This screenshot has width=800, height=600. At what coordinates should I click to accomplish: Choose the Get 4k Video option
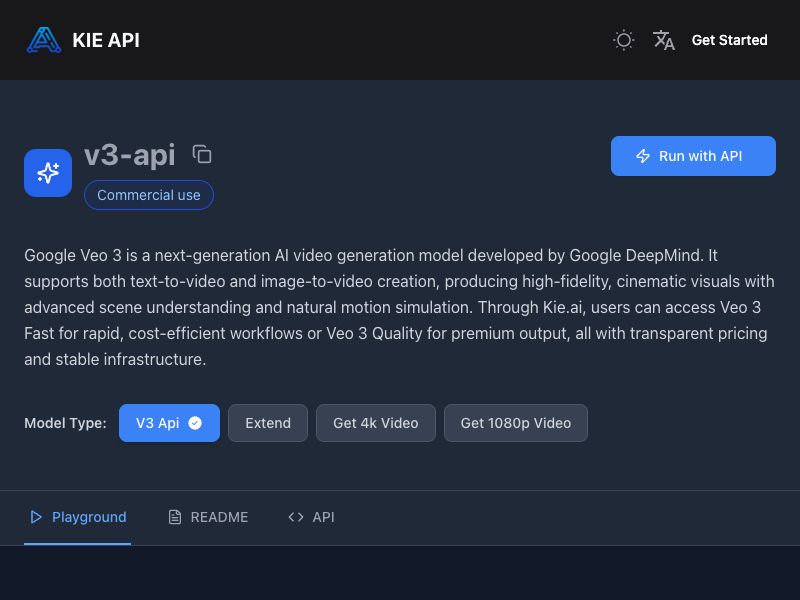375,423
